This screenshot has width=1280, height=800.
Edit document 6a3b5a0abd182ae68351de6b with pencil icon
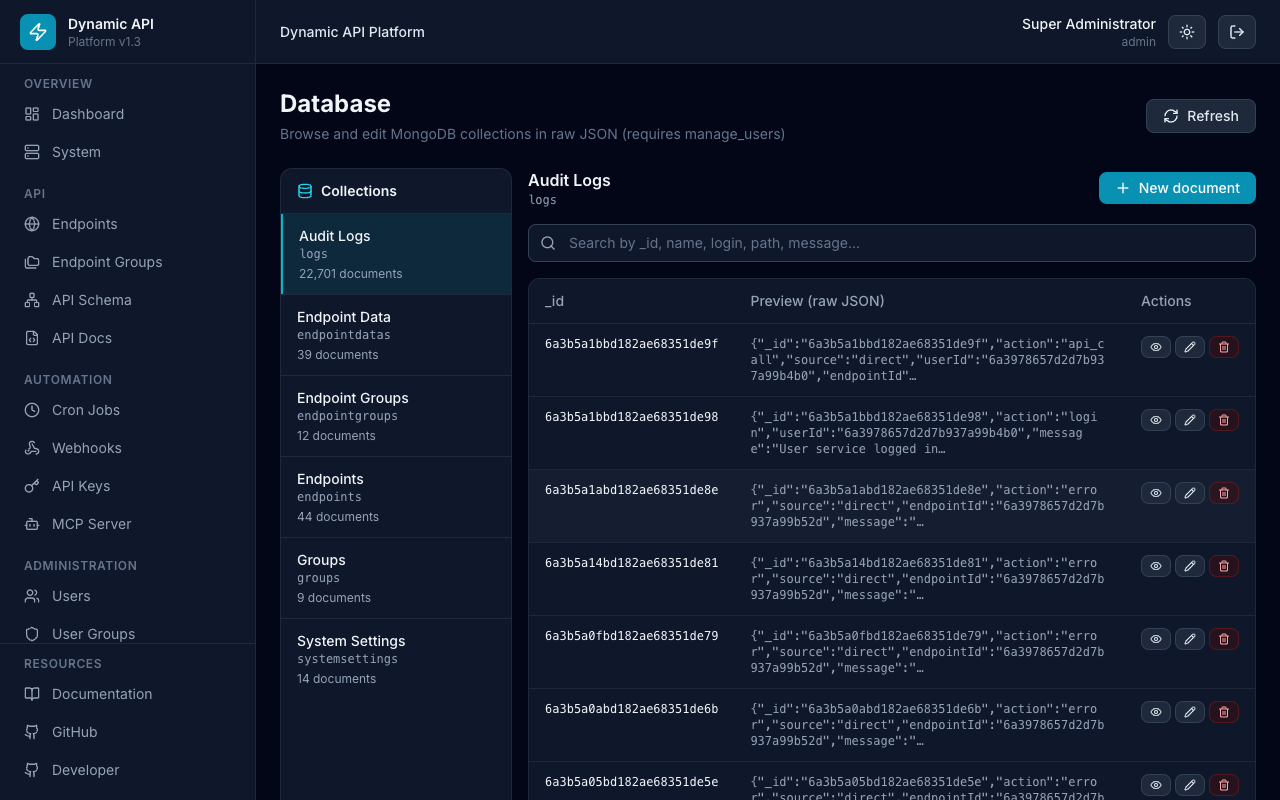(x=1190, y=712)
